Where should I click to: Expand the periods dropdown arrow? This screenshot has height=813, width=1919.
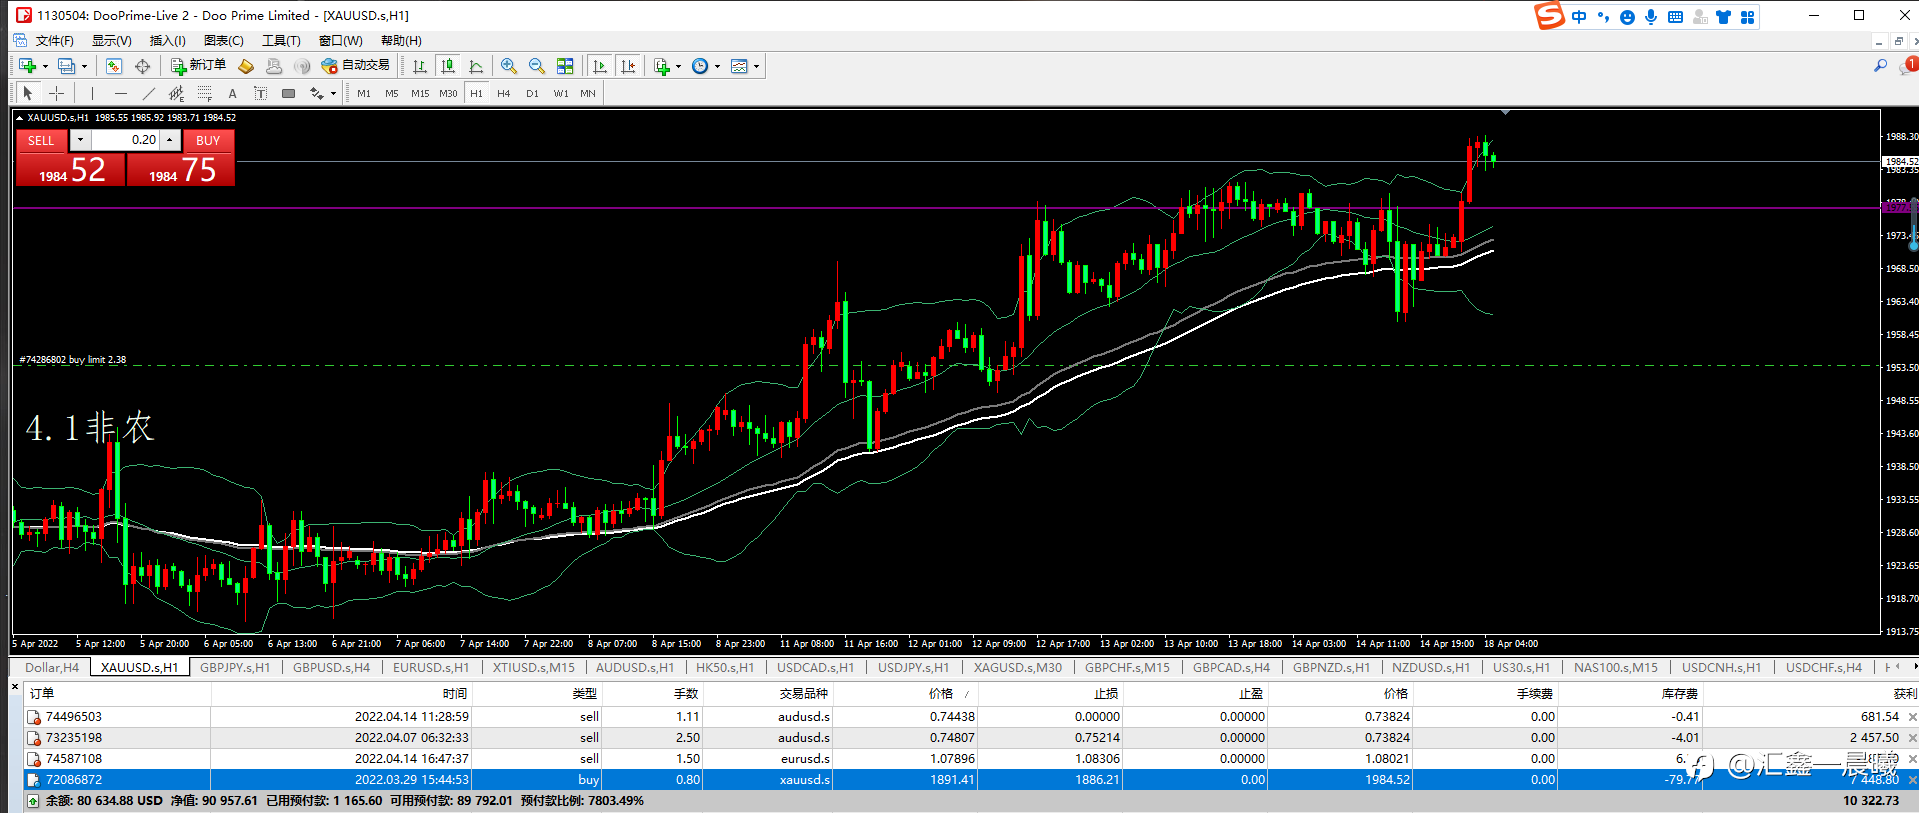pos(717,67)
